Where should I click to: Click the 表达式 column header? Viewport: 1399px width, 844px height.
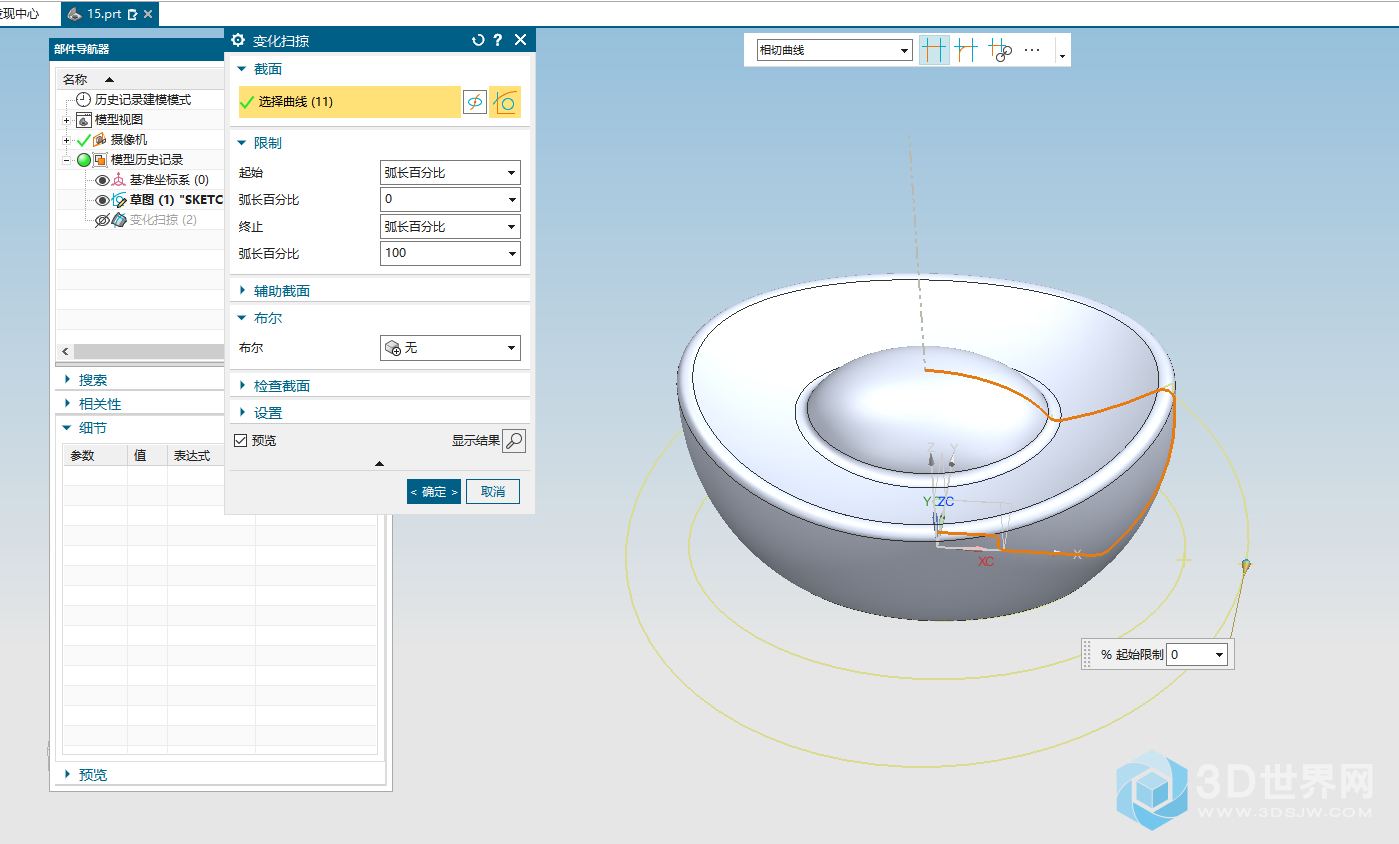(x=211, y=455)
